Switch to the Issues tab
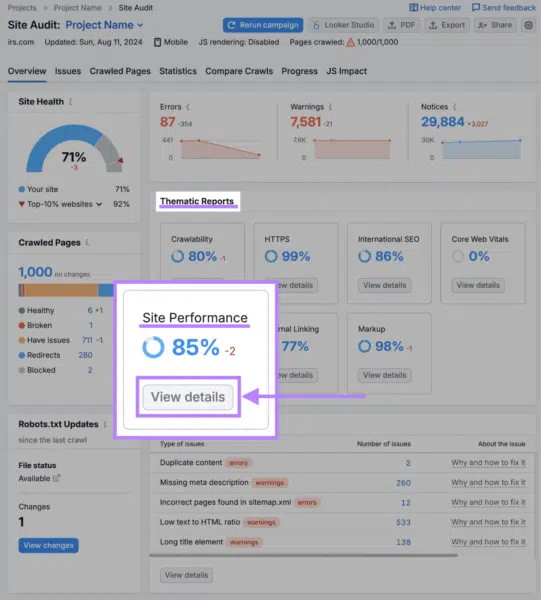This screenshot has width=541, height=600. 68,71
